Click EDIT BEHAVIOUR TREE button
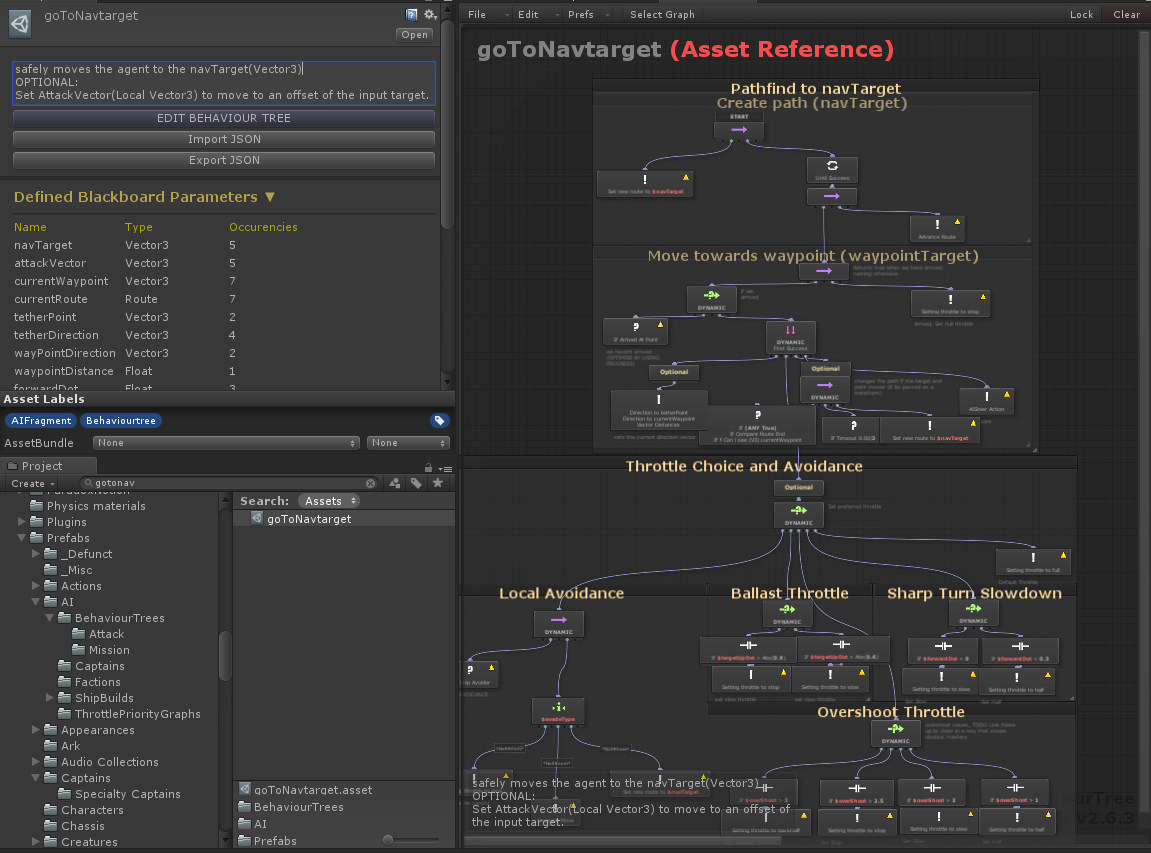1151x853 pixels. pos(224,118)
